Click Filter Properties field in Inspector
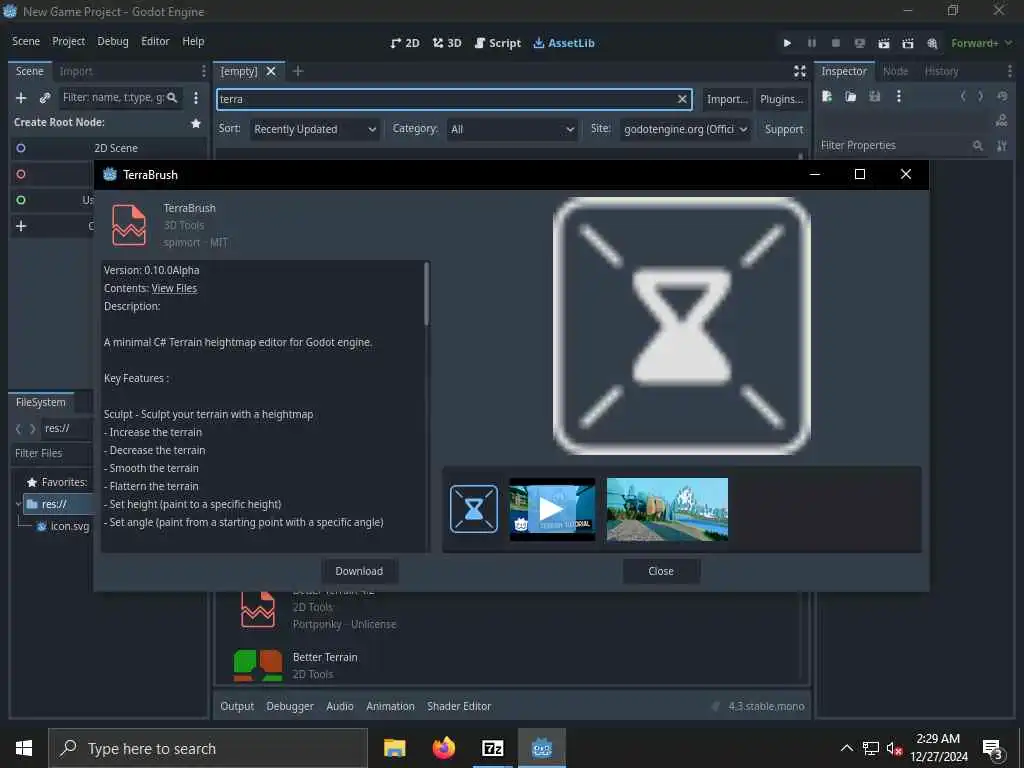This screenshot has width=1024, height=768. click(x=902, y=146)
